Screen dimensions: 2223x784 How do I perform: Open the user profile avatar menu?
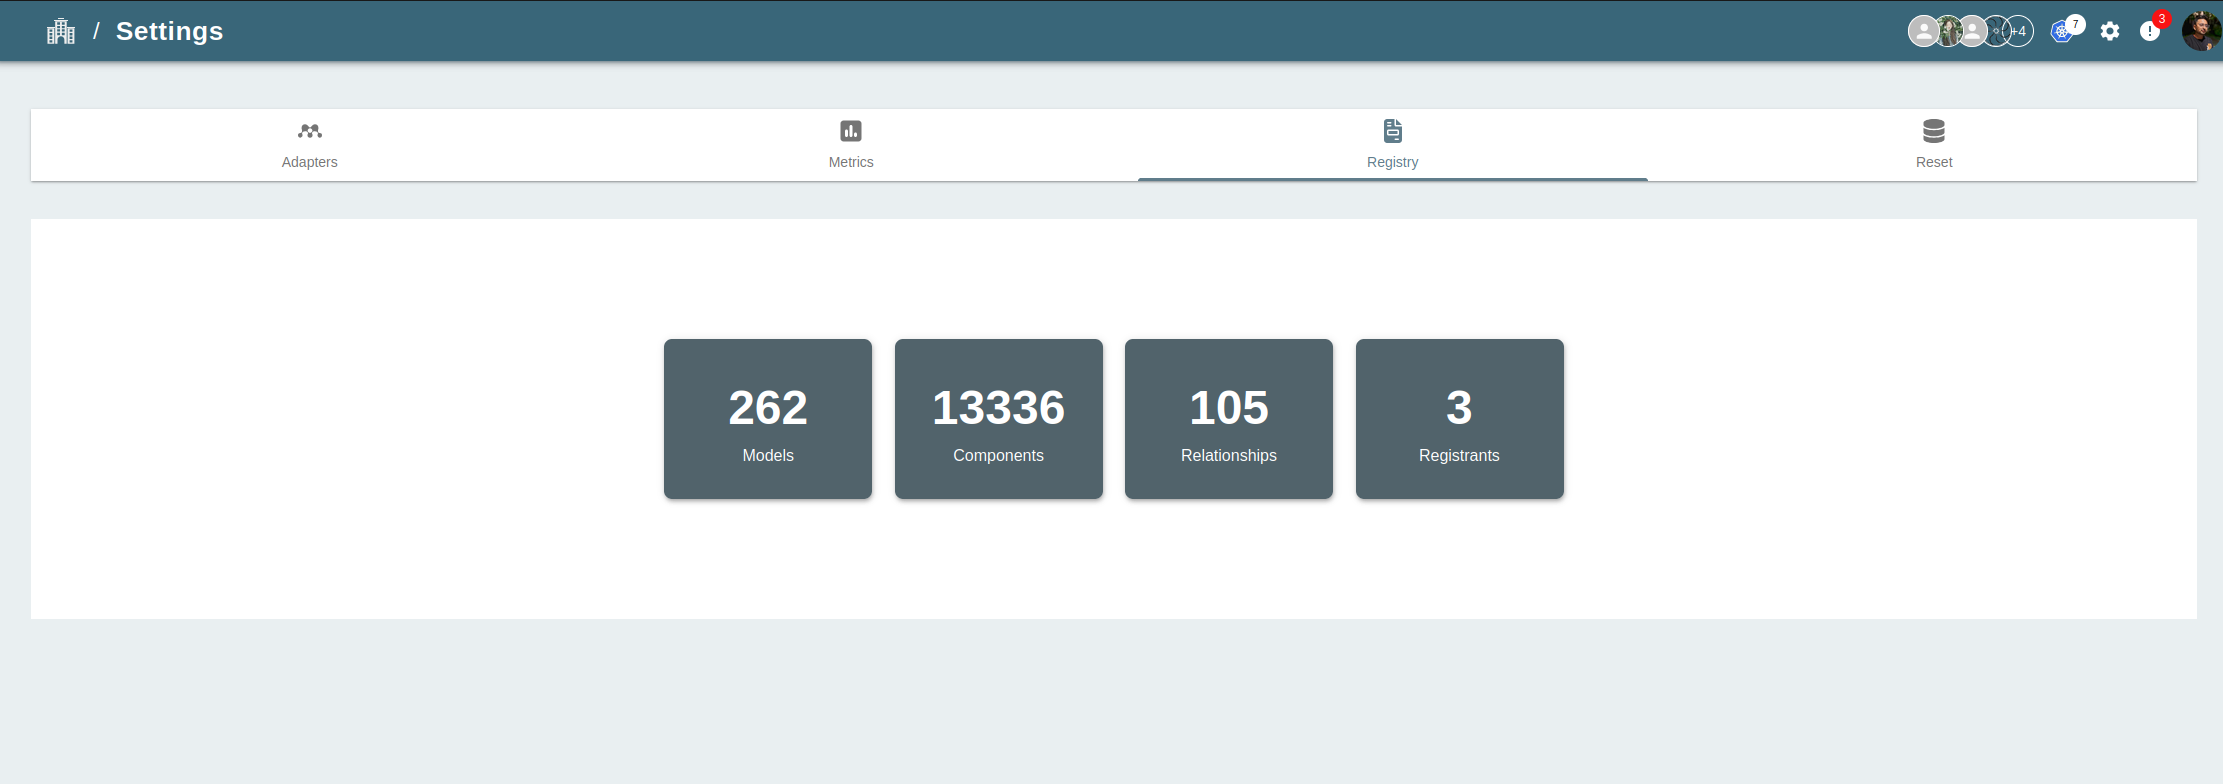(x=2200, y=32)
